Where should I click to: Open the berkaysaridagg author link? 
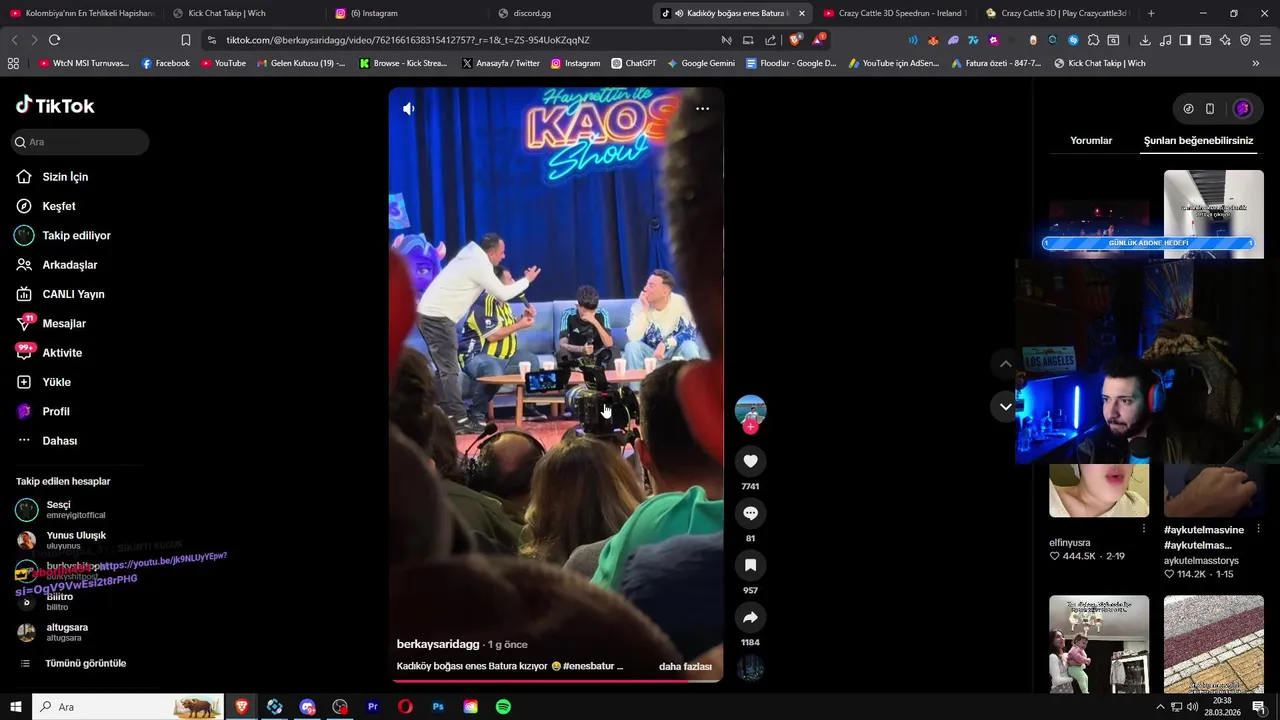[439, 644]
